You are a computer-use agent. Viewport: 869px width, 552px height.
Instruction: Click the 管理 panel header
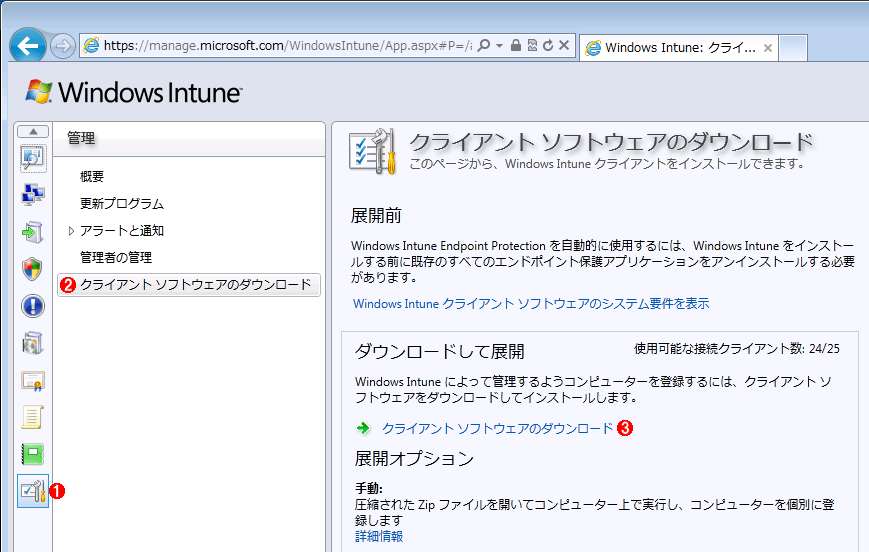tap(188, 139)
